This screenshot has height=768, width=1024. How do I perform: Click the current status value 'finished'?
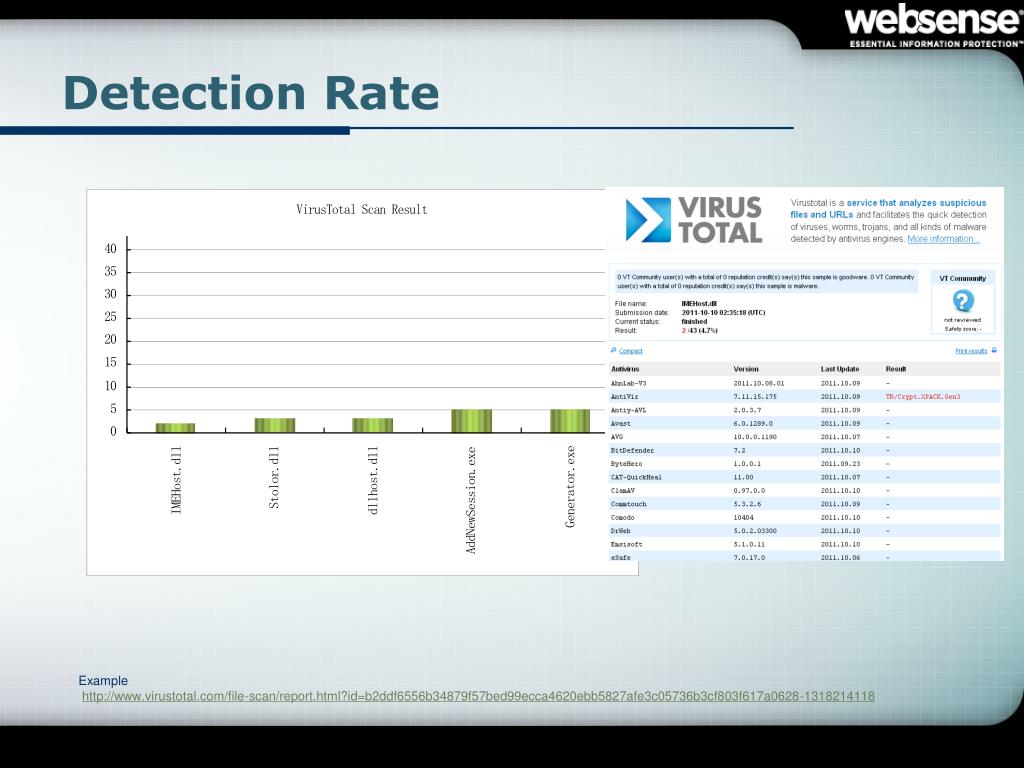point(694,321)
